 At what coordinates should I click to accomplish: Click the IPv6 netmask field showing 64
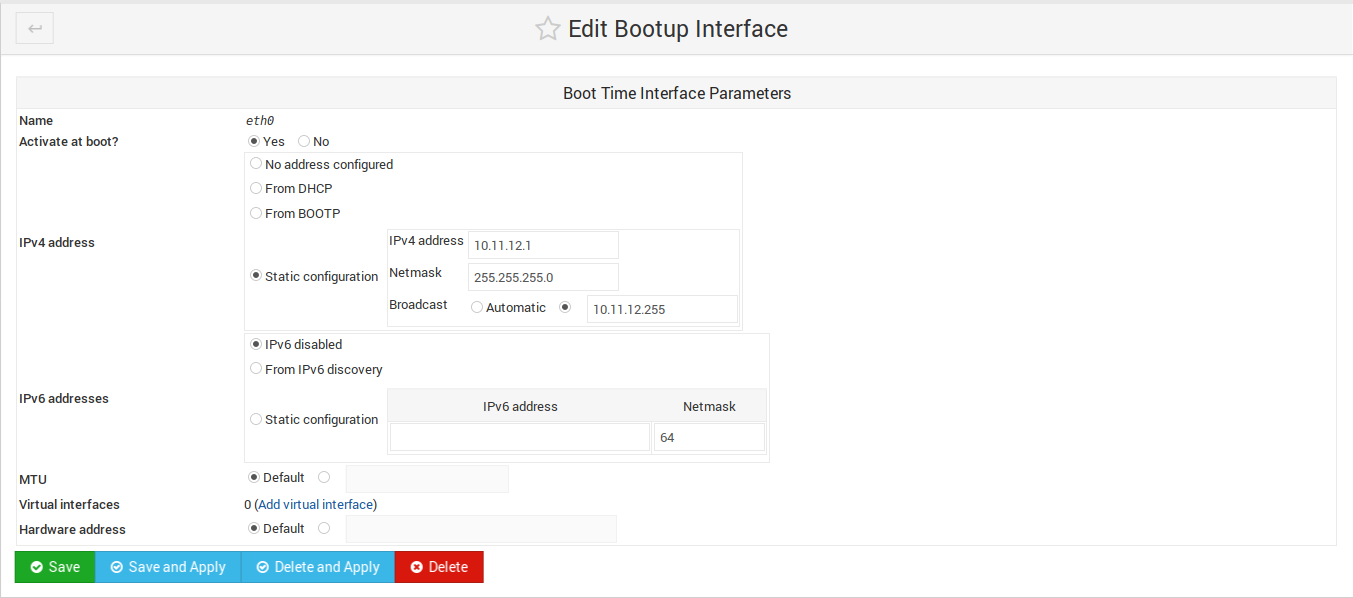coord(709,438)
